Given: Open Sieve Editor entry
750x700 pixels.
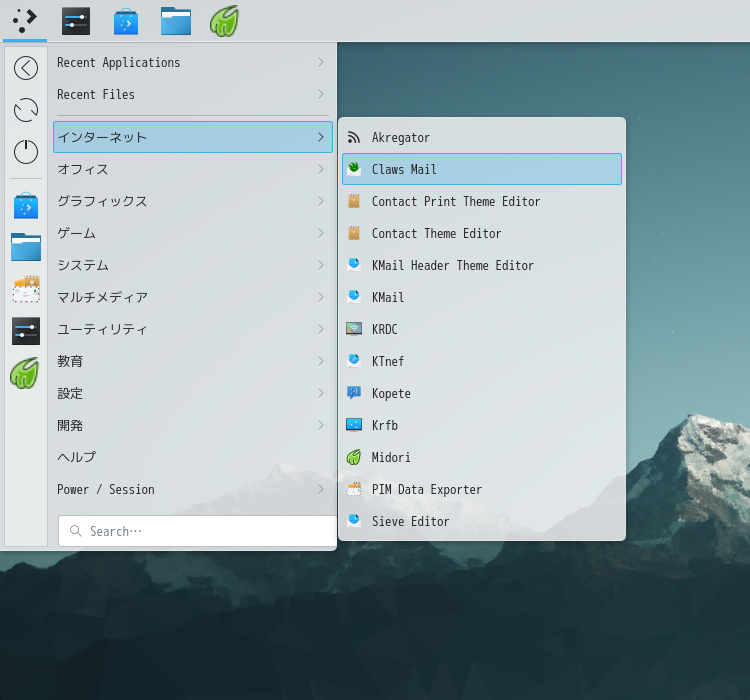Looking at the screenshot, I should coord(482,521).
